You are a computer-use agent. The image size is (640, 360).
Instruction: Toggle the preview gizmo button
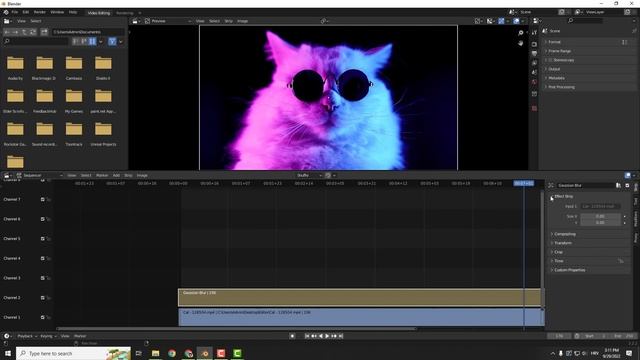pos(501,21)
